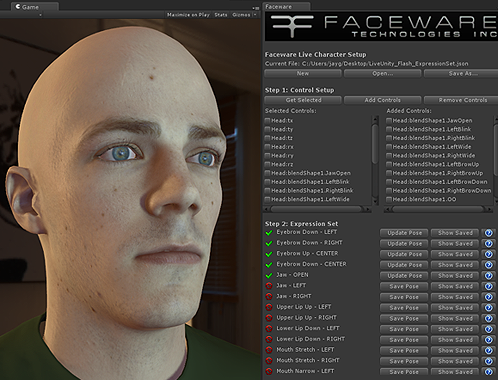Click the blue help icon for Mouth Stretch - LEFT
The height and width of the screenshot is (380, 498).
(488, 351)
